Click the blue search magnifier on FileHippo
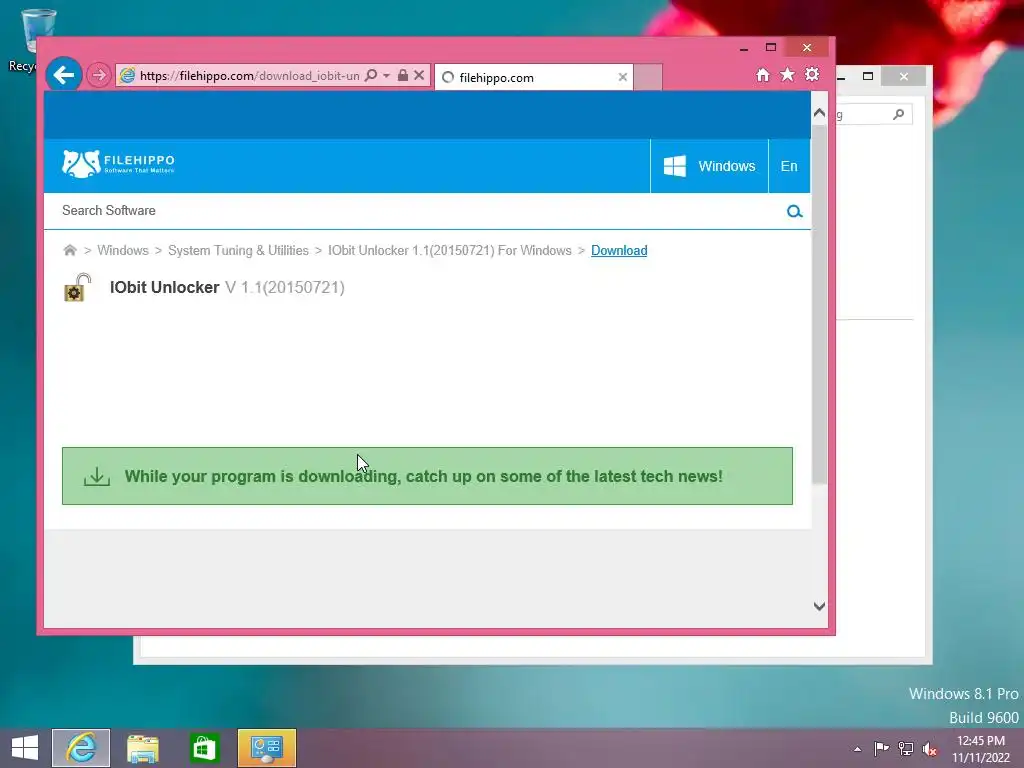 click(794, 211)
